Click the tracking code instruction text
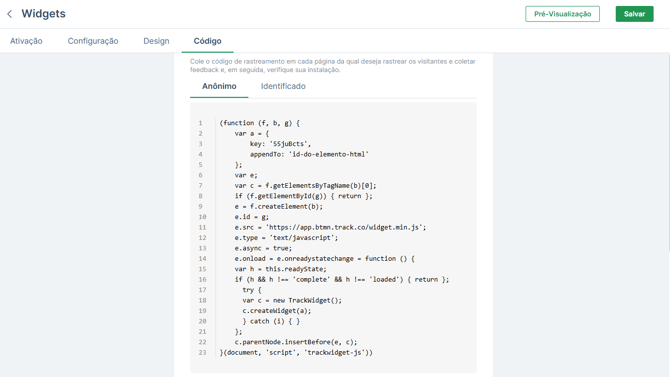The image size is (670, 377). (332, 65)
